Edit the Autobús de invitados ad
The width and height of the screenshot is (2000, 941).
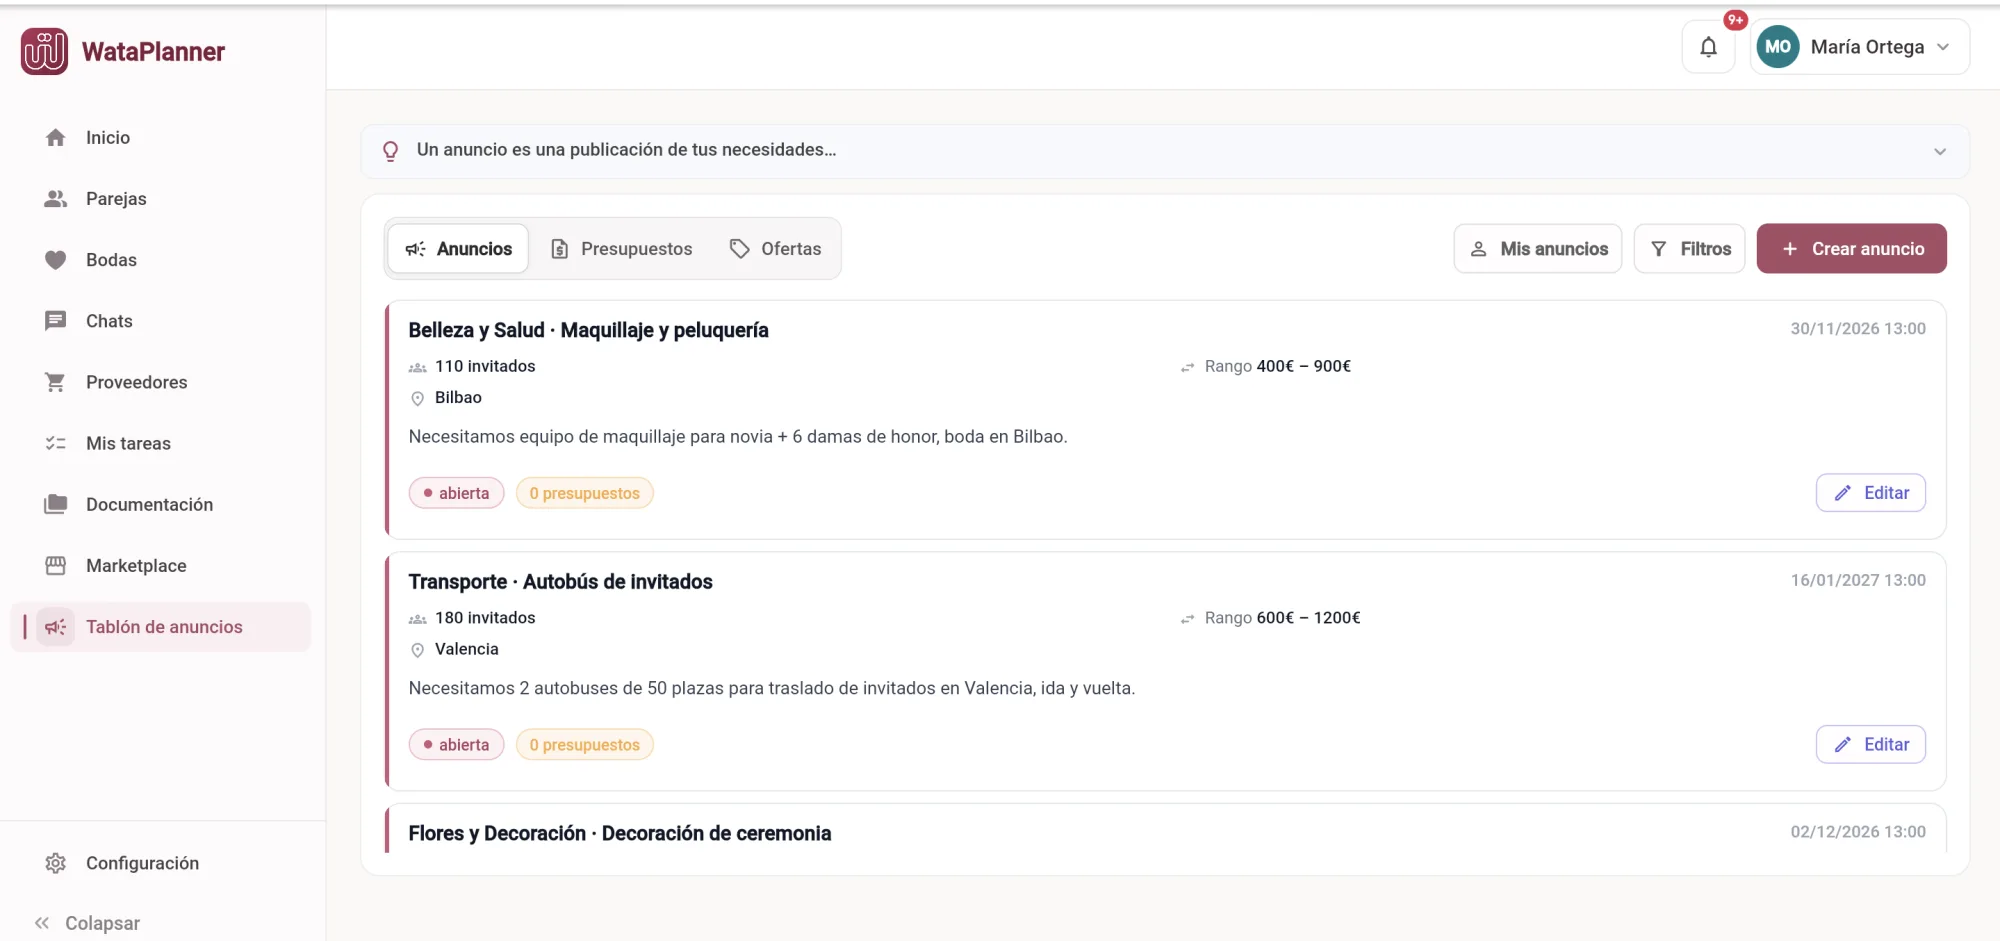1871,745
